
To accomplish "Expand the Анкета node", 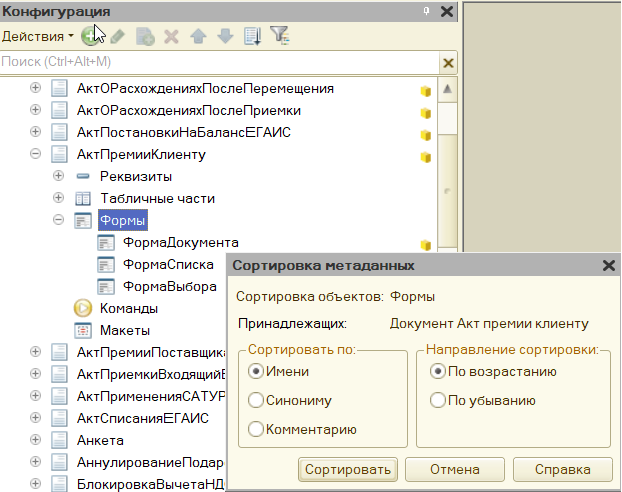I will [x=35, y=439].
